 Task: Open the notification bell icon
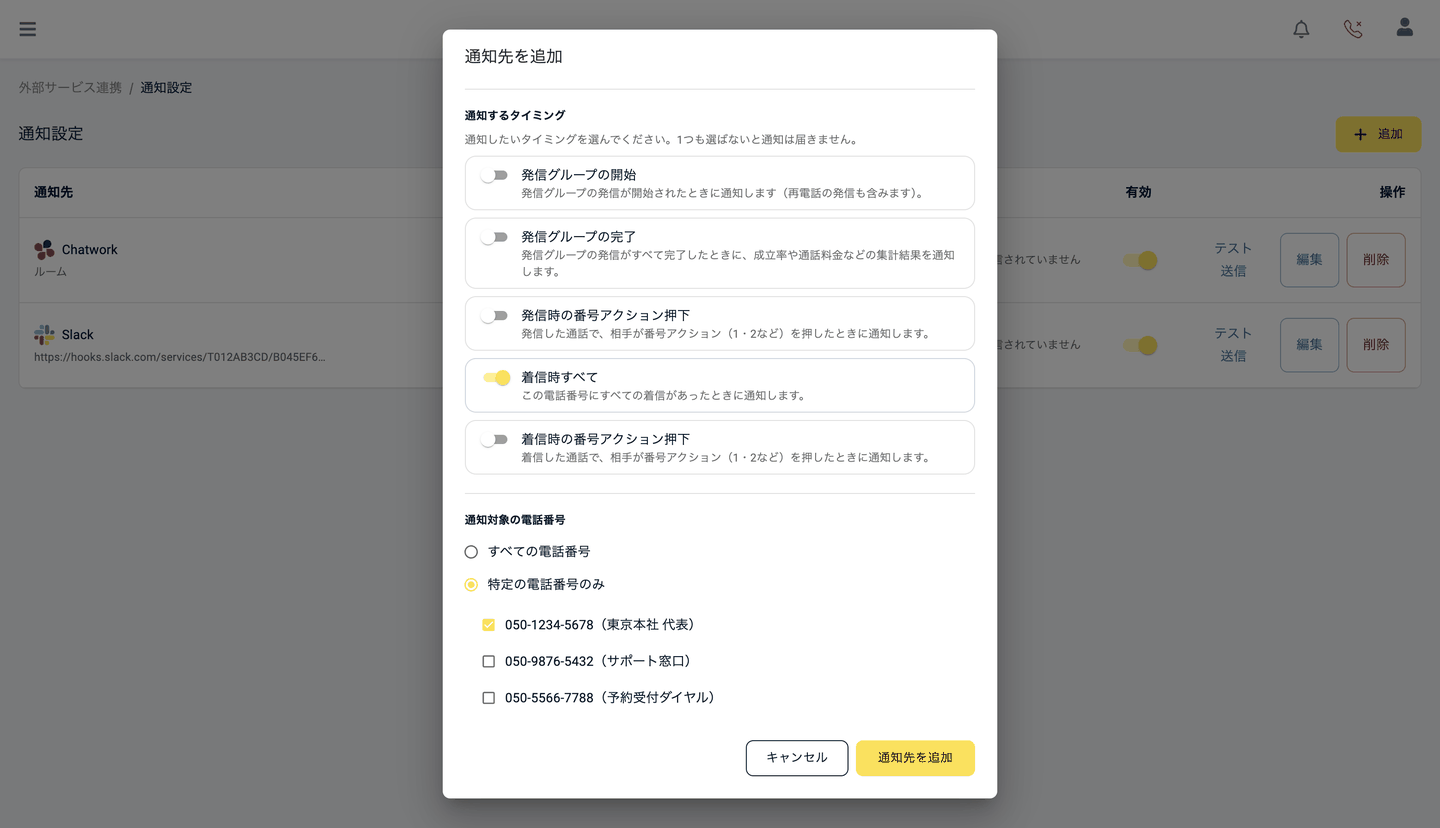[1301, 29]
